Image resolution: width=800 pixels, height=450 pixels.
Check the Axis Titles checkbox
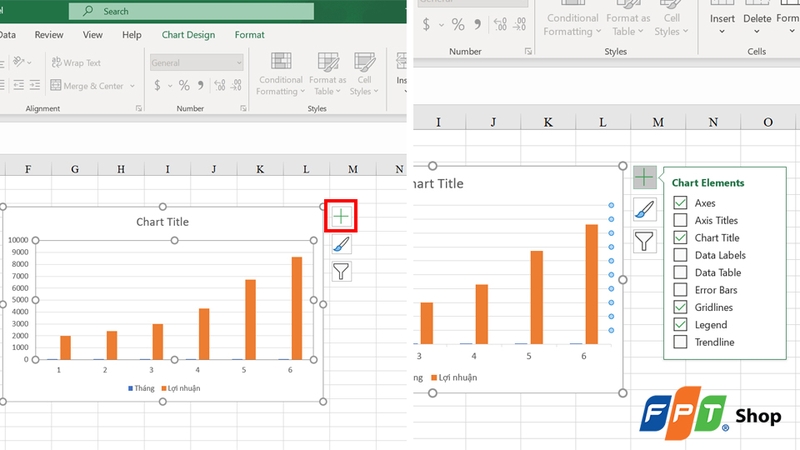[680, 220]
